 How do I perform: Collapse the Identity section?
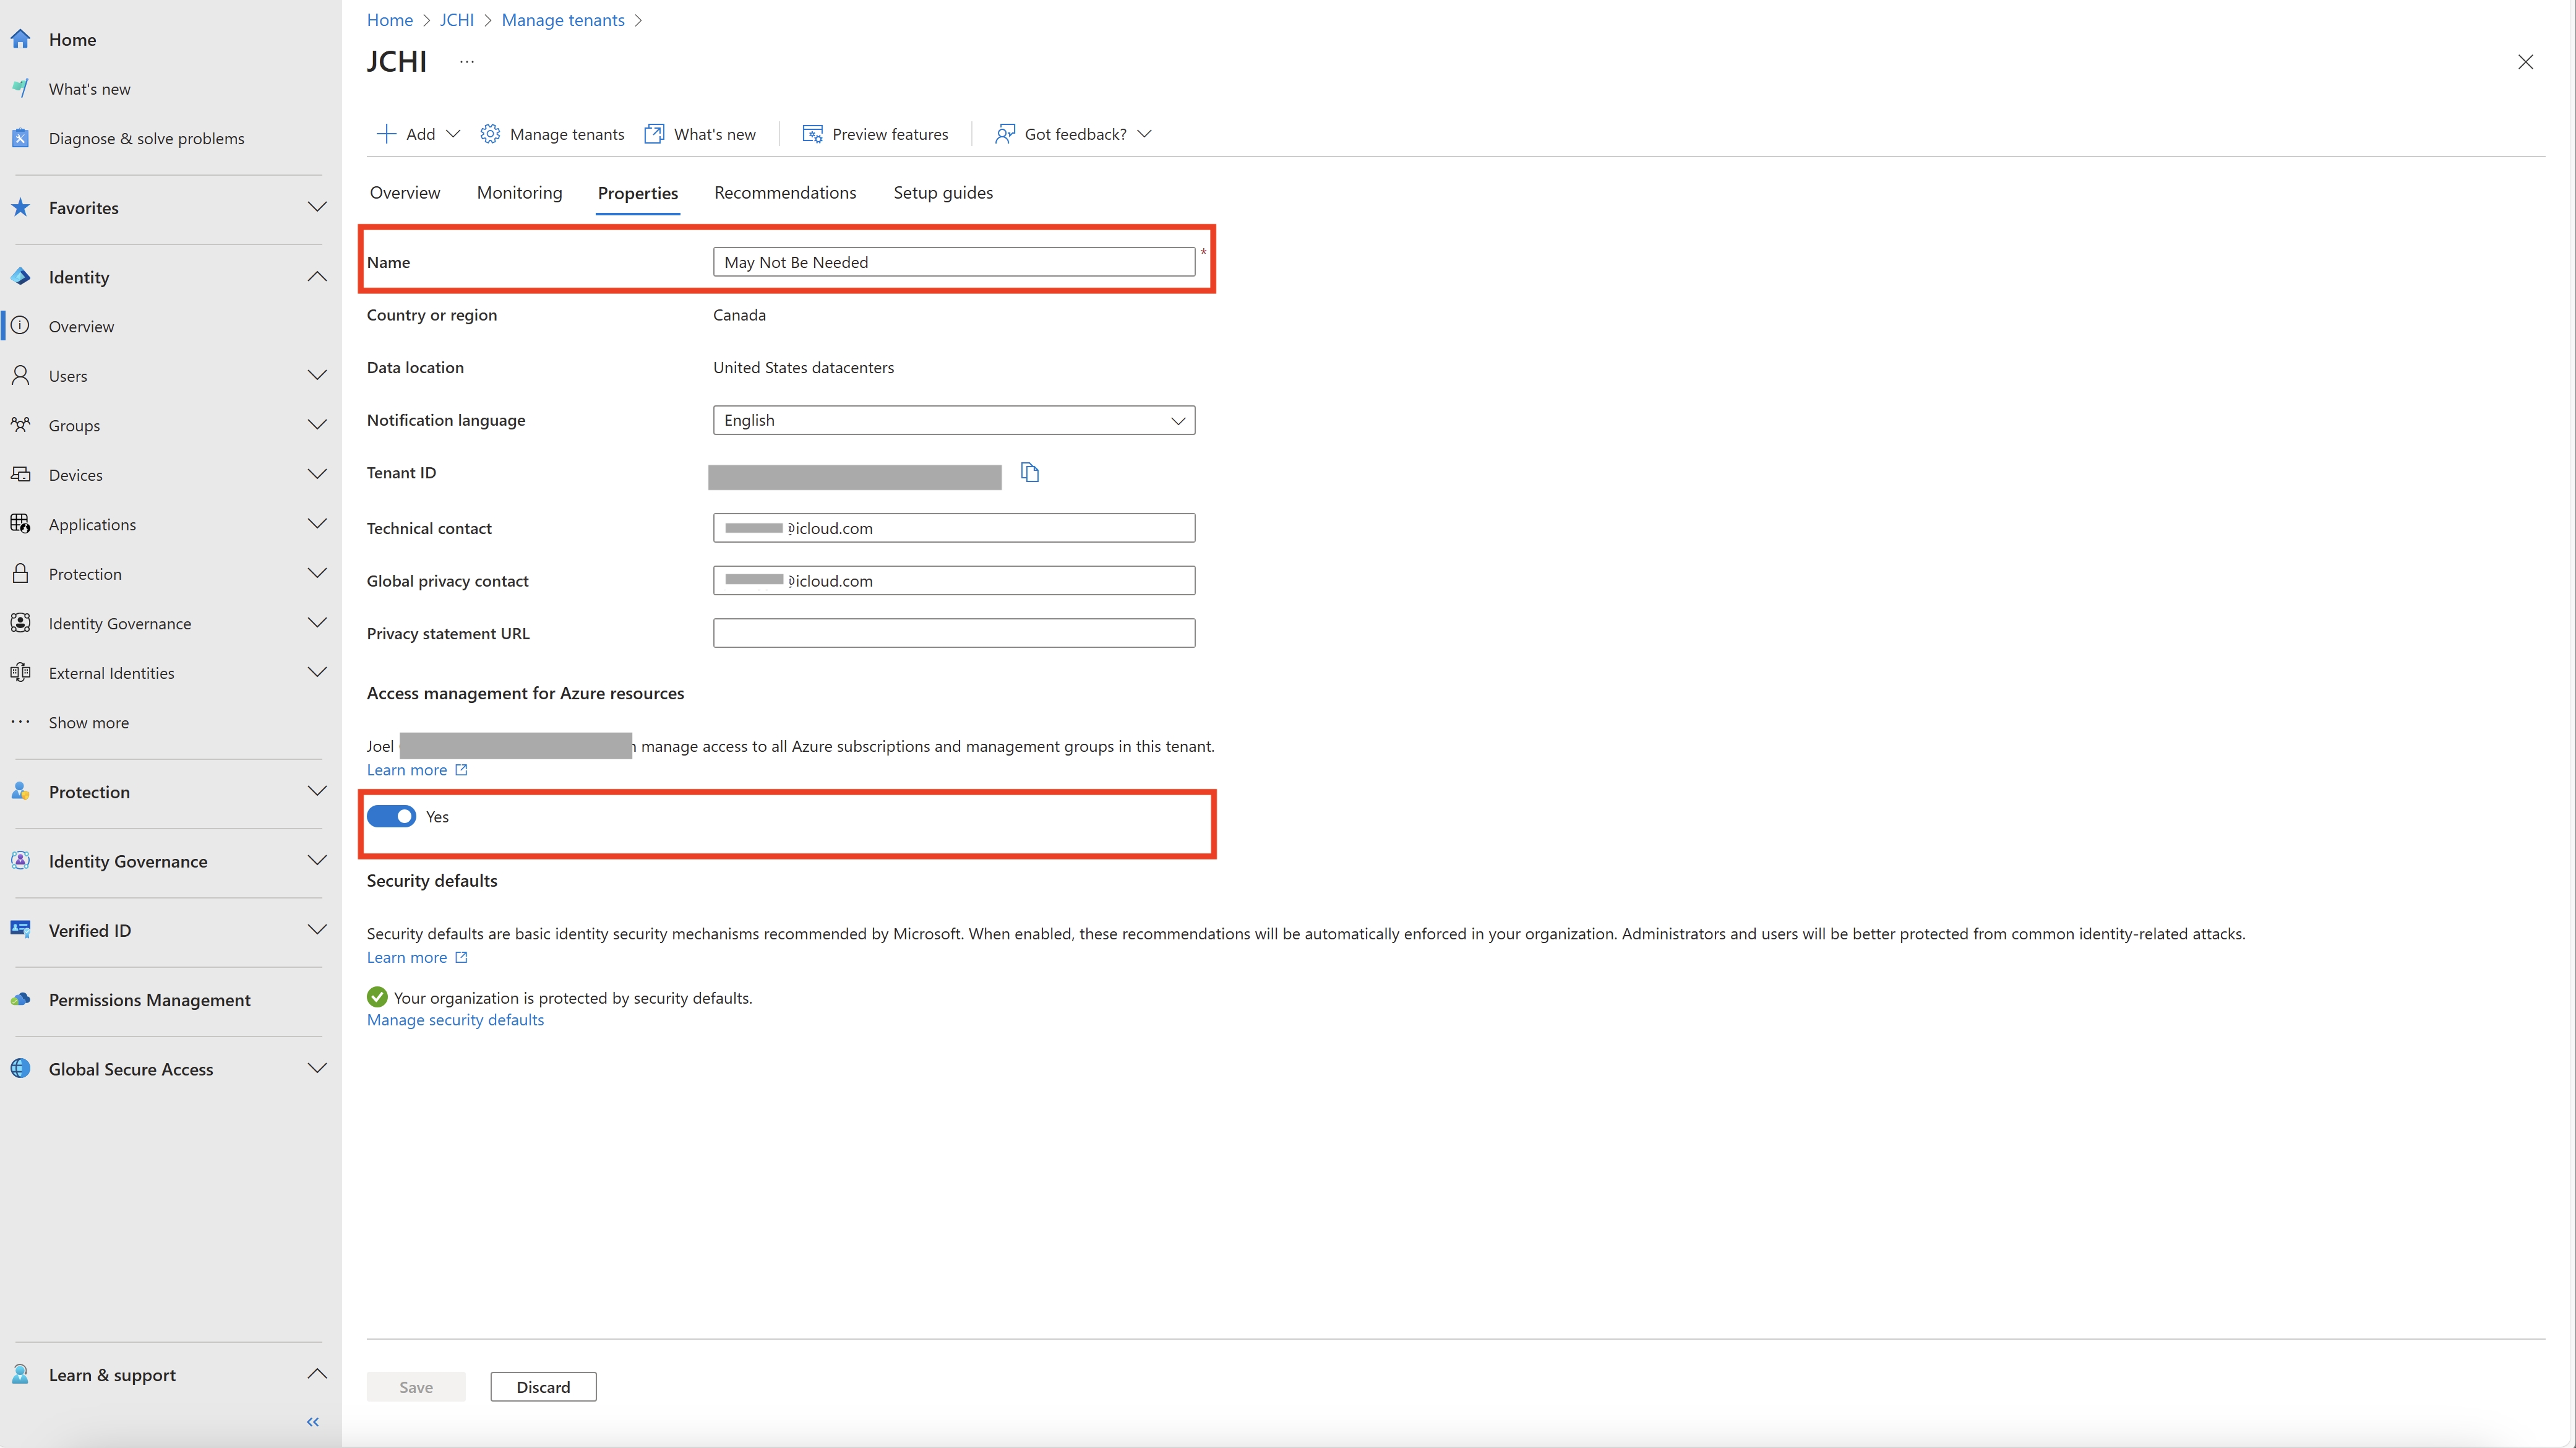point(317,276)
